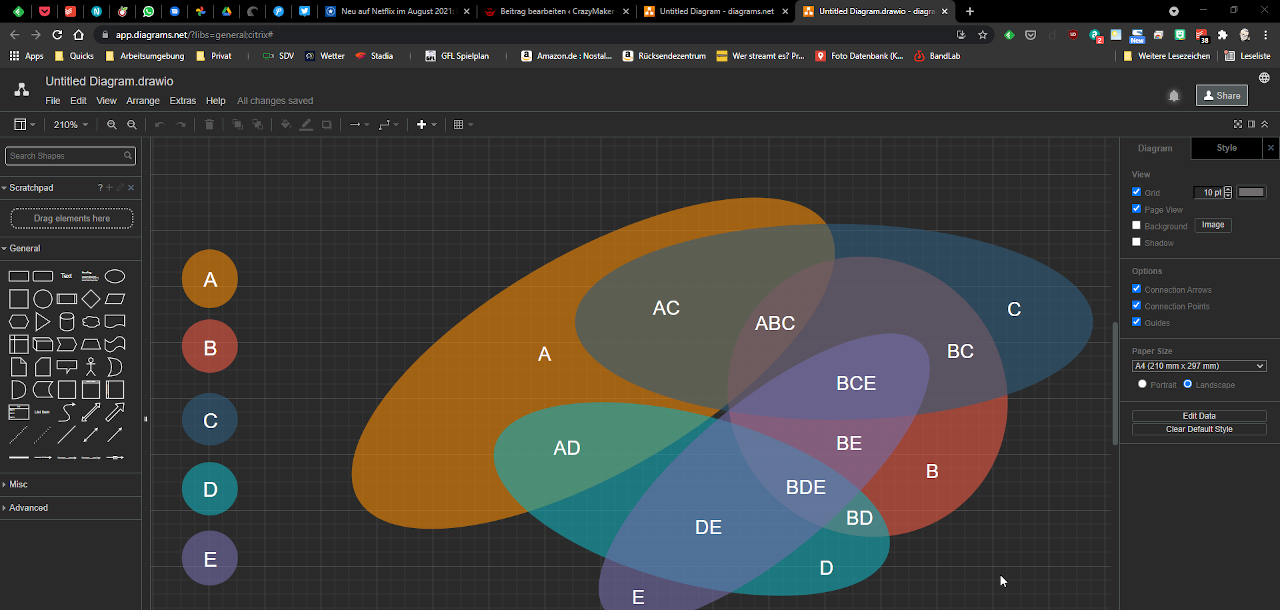This screenshot has height=610, width=1280.
Task: Open the A4 Paper Size dropdown
Action: (x=1199, y=366)
